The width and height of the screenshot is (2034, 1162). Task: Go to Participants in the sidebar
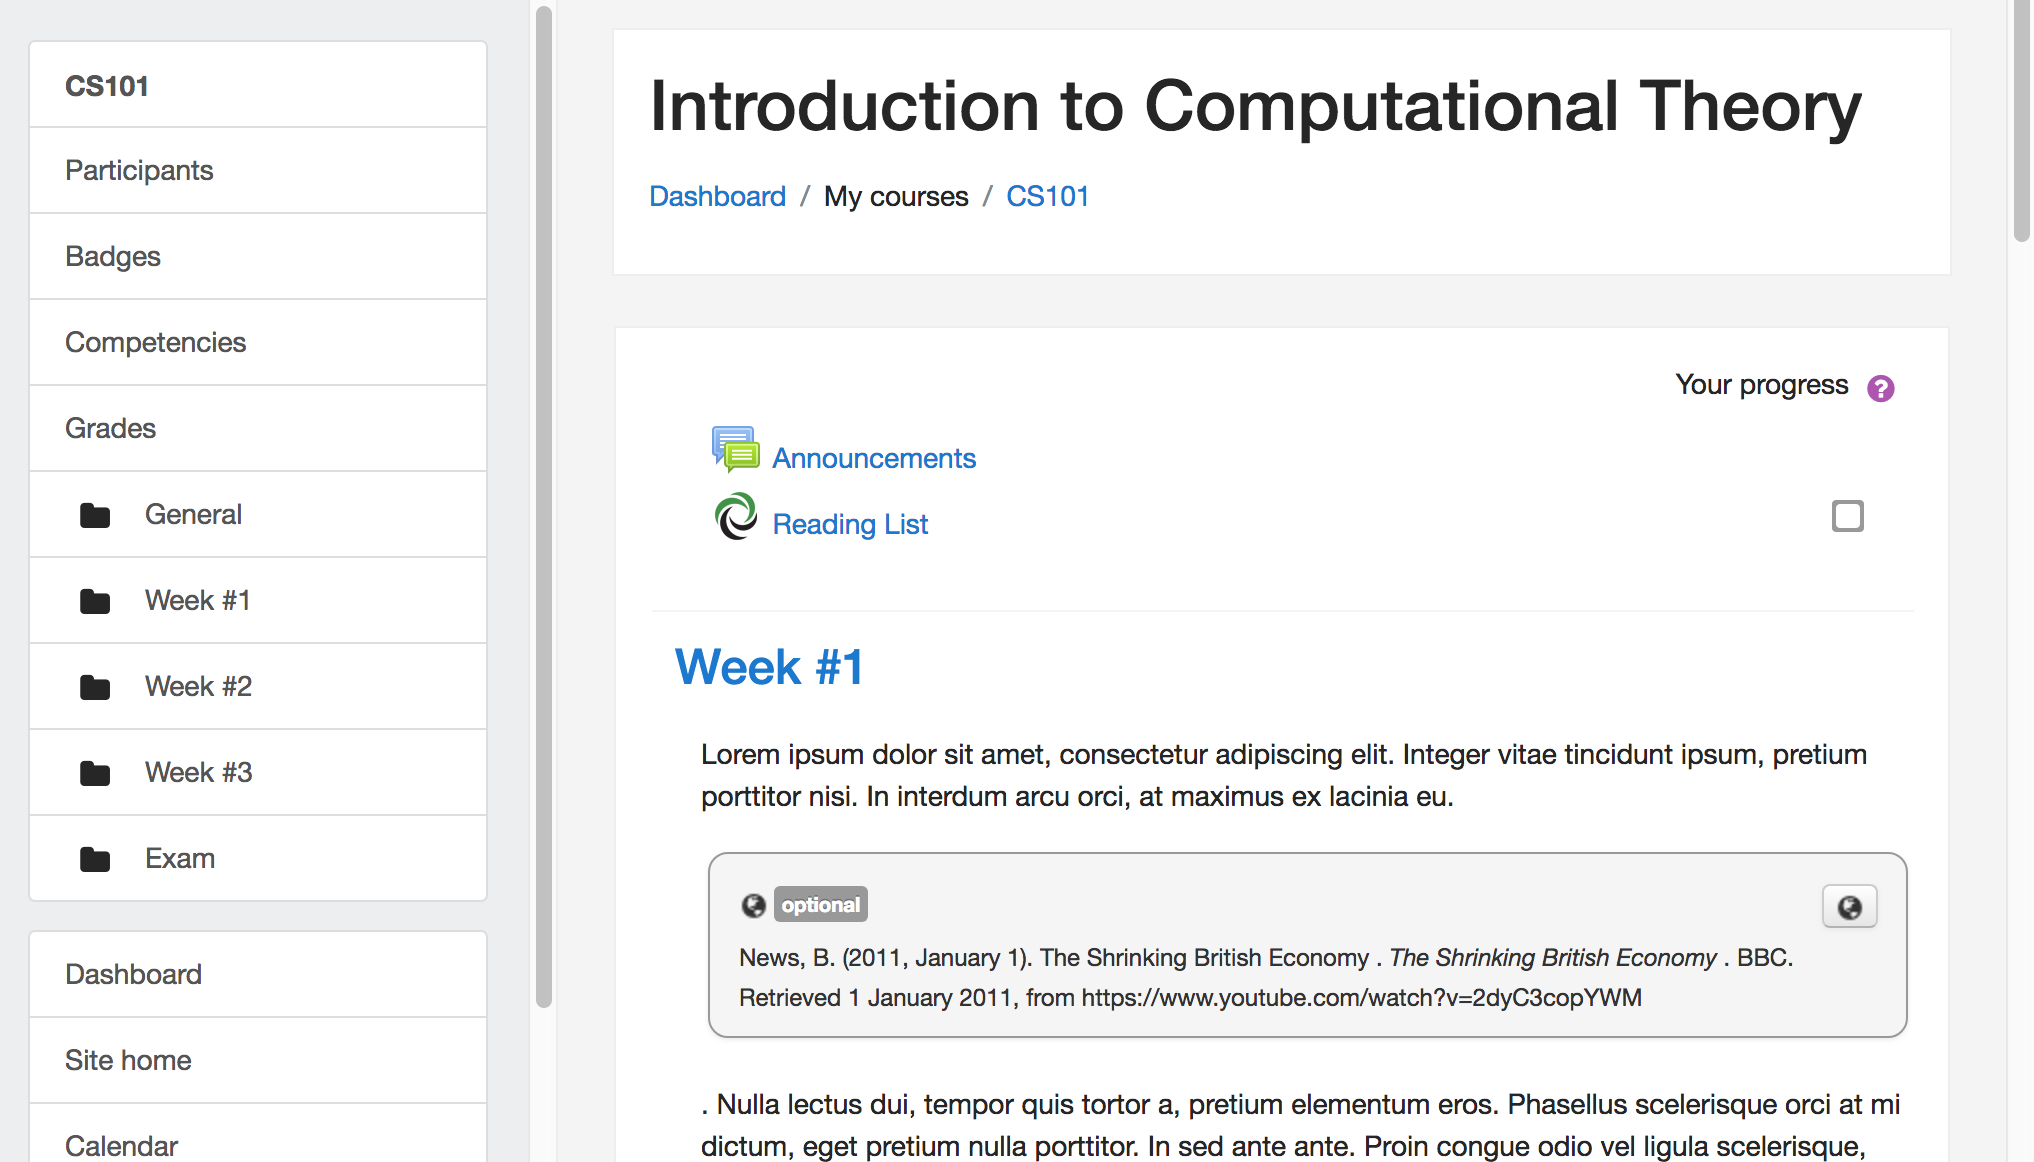[139, 170]
